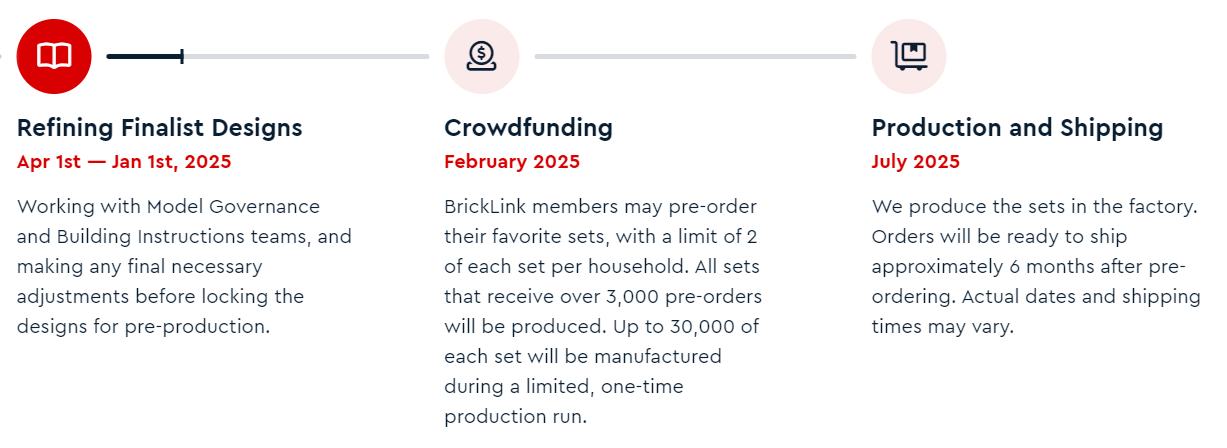Click the red open book stage icon
Viewport: 1227px width, 448px height.
coord(54,56)
